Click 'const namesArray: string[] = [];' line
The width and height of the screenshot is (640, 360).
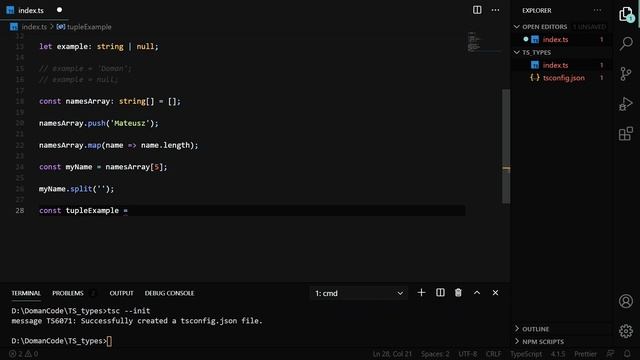(x=109, y=101)
